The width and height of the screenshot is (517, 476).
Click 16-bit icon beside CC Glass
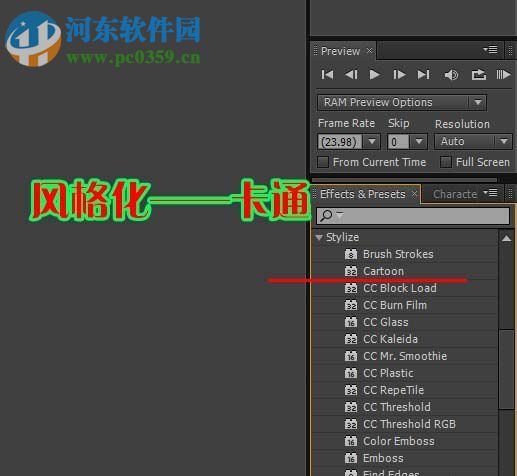point(351,322)
